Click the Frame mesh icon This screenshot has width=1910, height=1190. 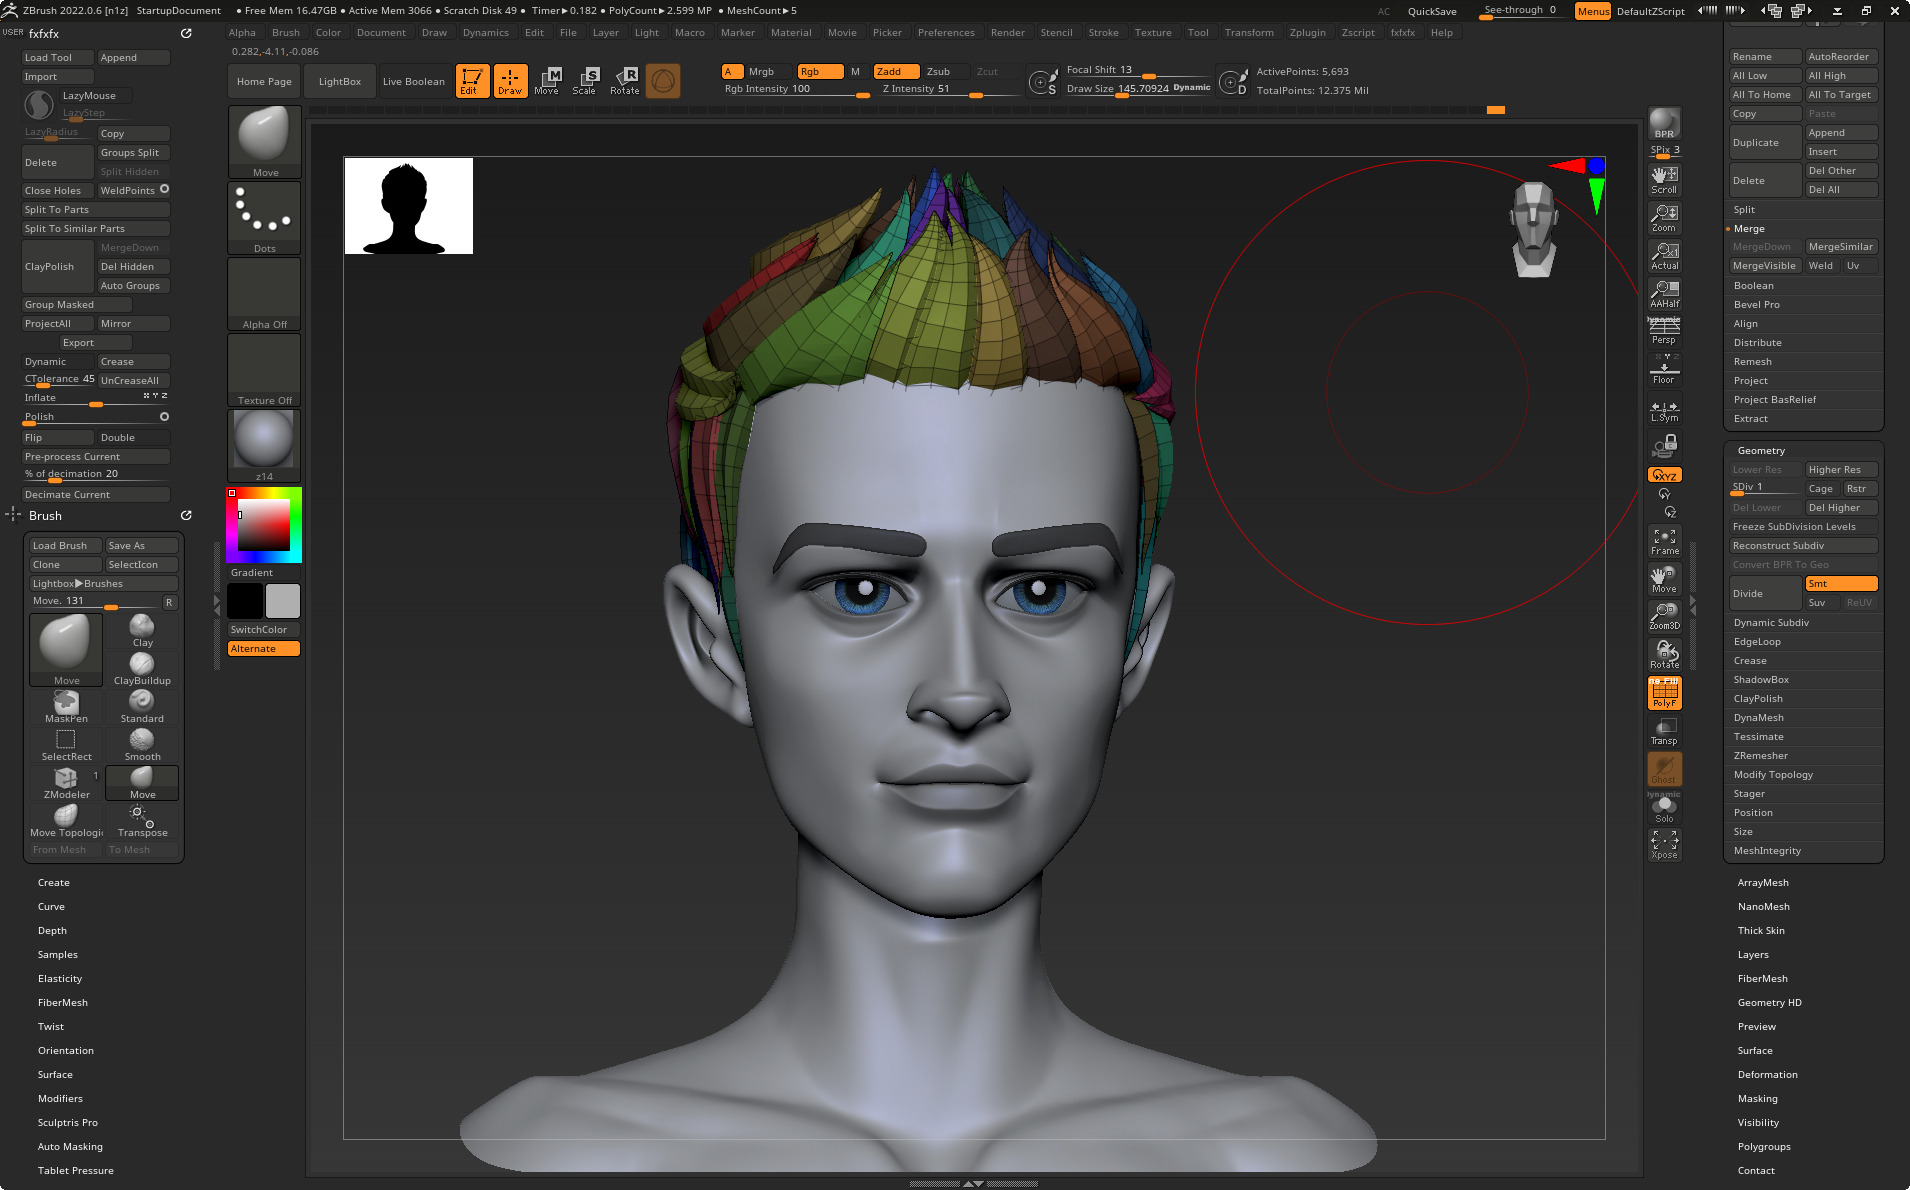click(x=1664, y=541)
